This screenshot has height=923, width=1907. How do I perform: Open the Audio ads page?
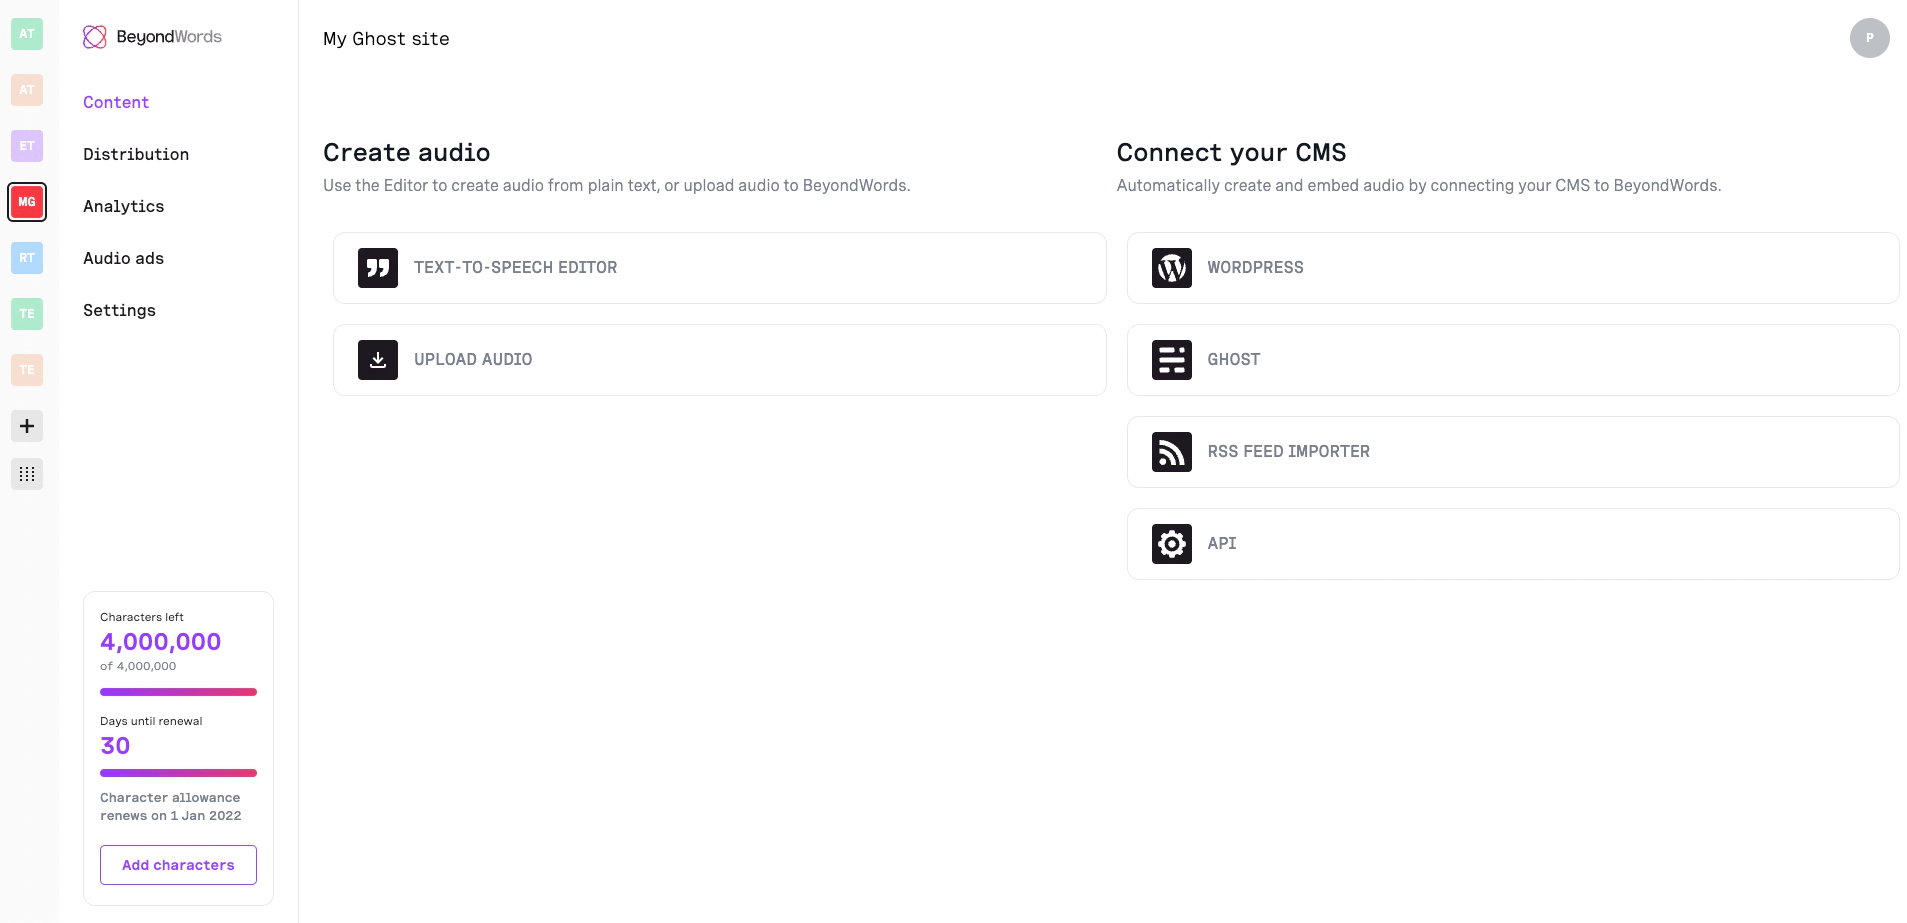pyautogui.click(x=123, y=258)
